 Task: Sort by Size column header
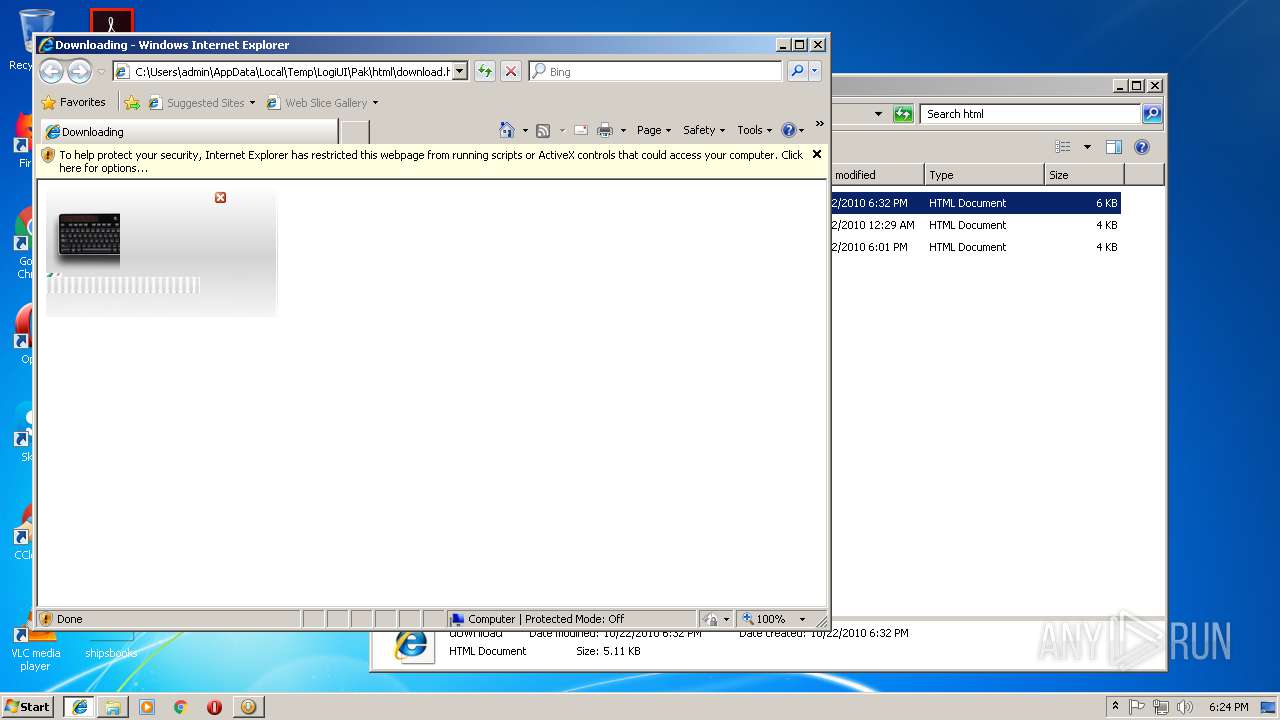[1084, 175]
